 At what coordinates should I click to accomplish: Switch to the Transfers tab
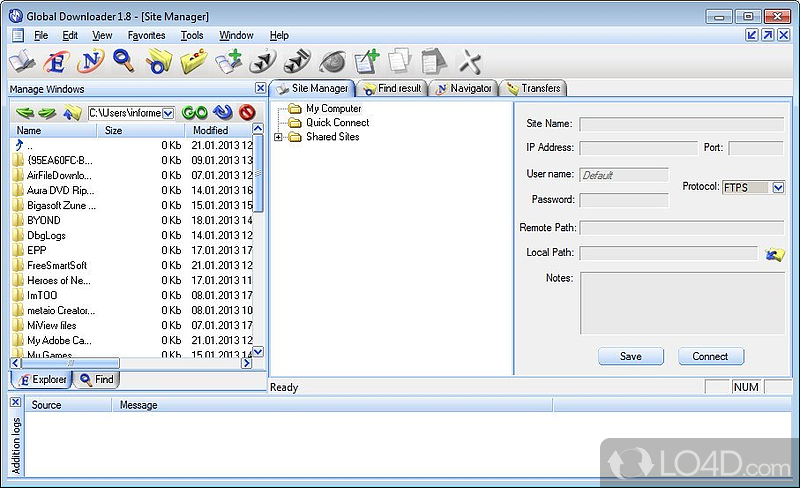pos(533,88)
